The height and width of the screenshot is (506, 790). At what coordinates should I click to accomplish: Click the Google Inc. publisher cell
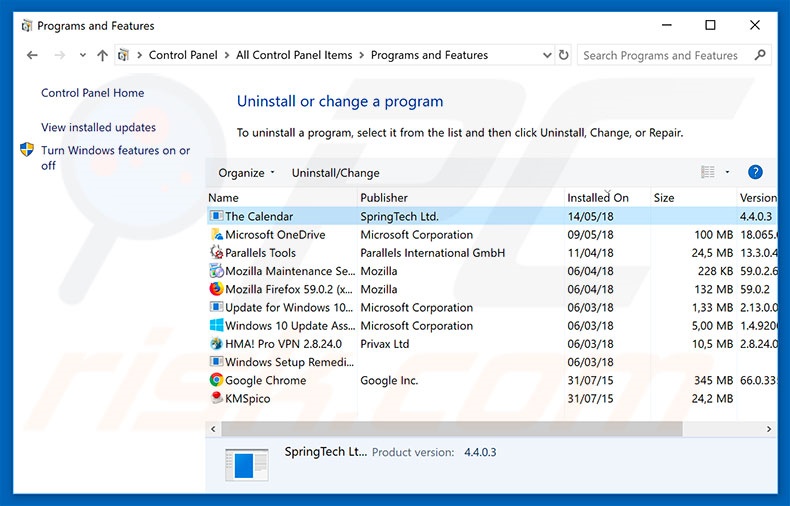pos(389,380)
